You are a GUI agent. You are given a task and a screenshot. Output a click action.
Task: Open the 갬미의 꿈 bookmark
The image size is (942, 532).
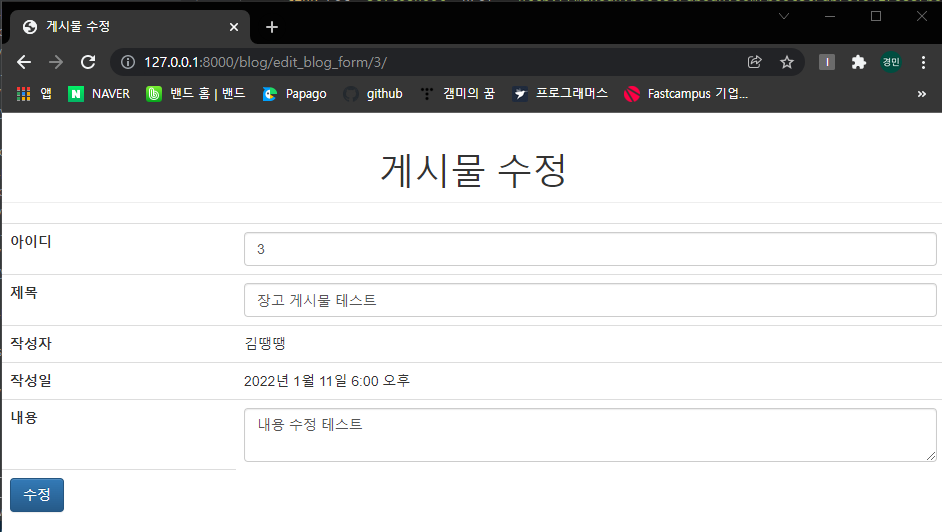(x=457, y=94)
